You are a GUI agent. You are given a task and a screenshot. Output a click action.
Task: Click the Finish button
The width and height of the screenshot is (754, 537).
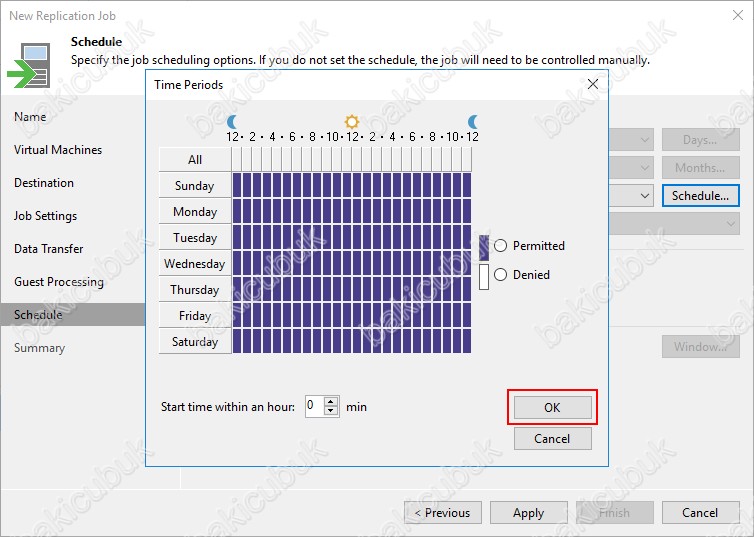(615, 513)
